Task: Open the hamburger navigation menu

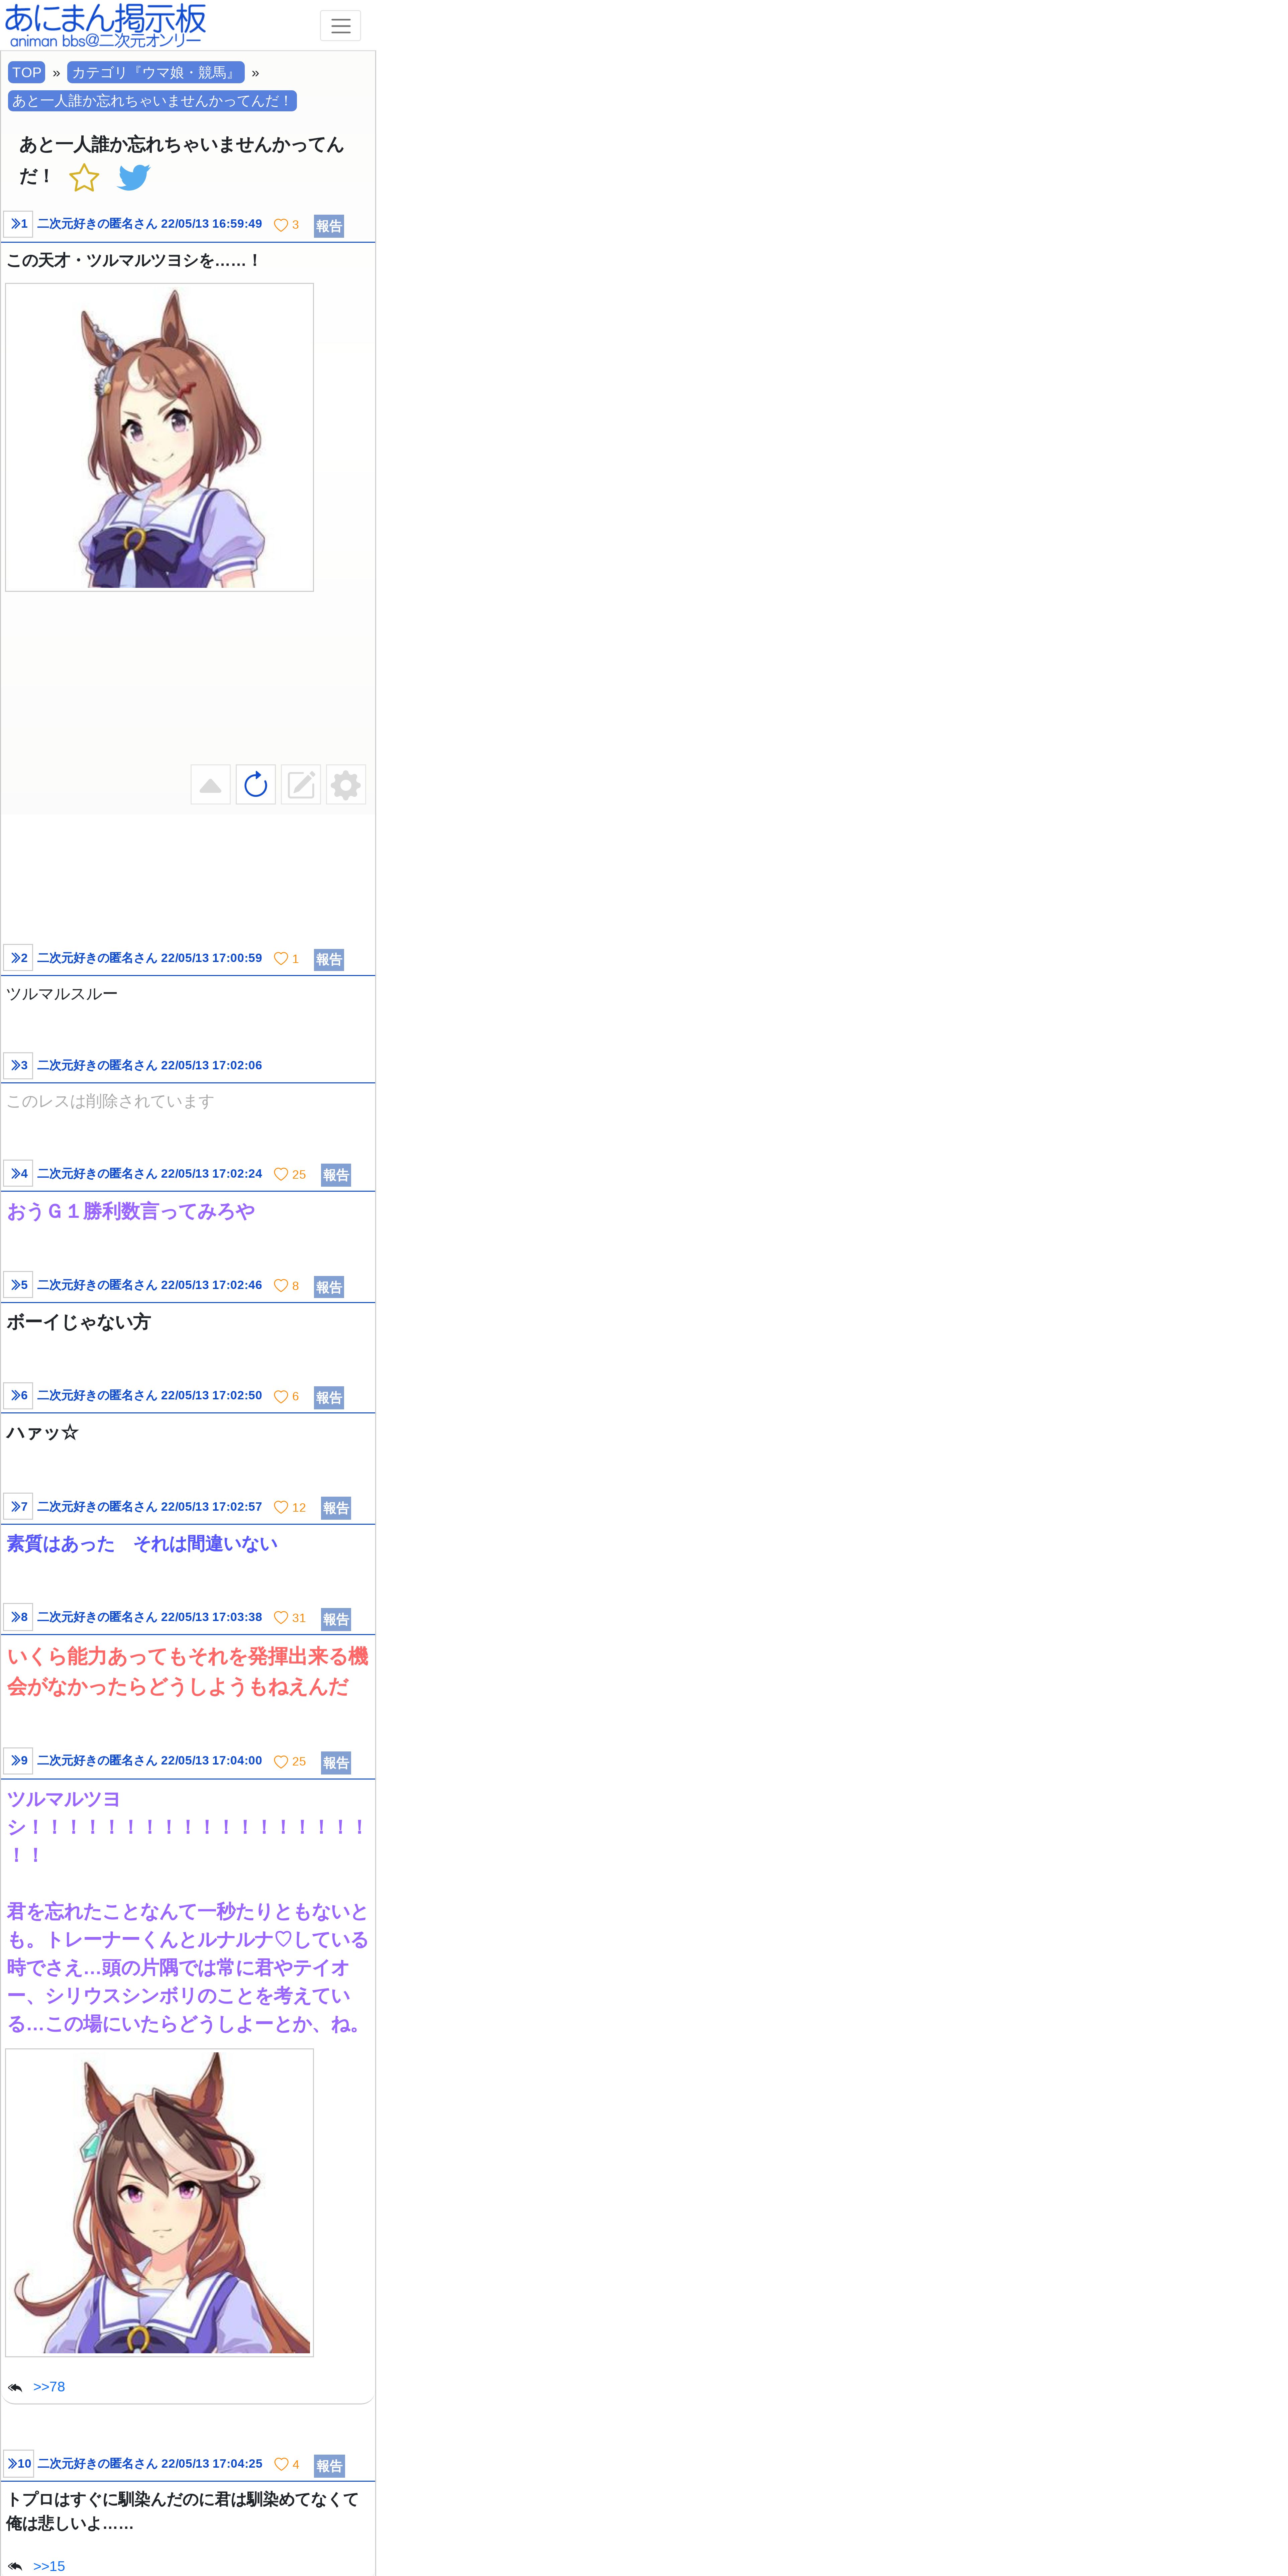Action: coord(340,26)
